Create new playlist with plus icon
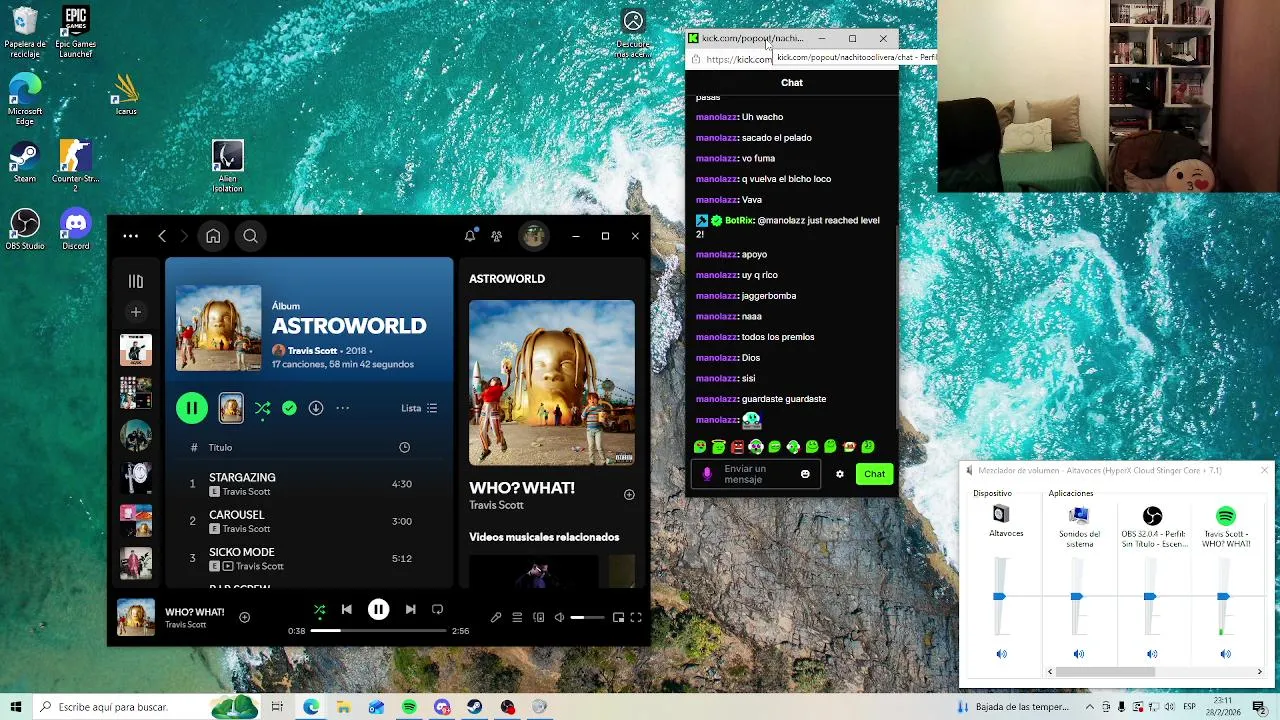1280x720 pixels. pos(136,312)
